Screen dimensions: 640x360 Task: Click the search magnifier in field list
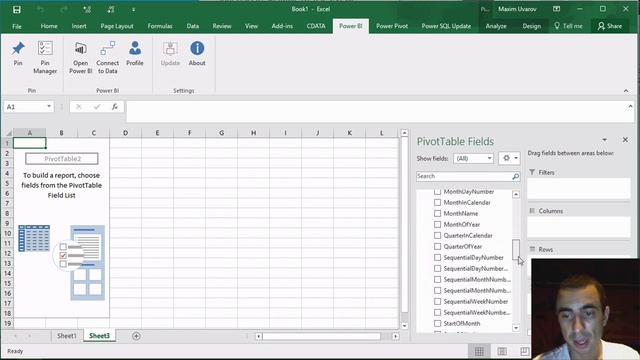tap(516, 176)
